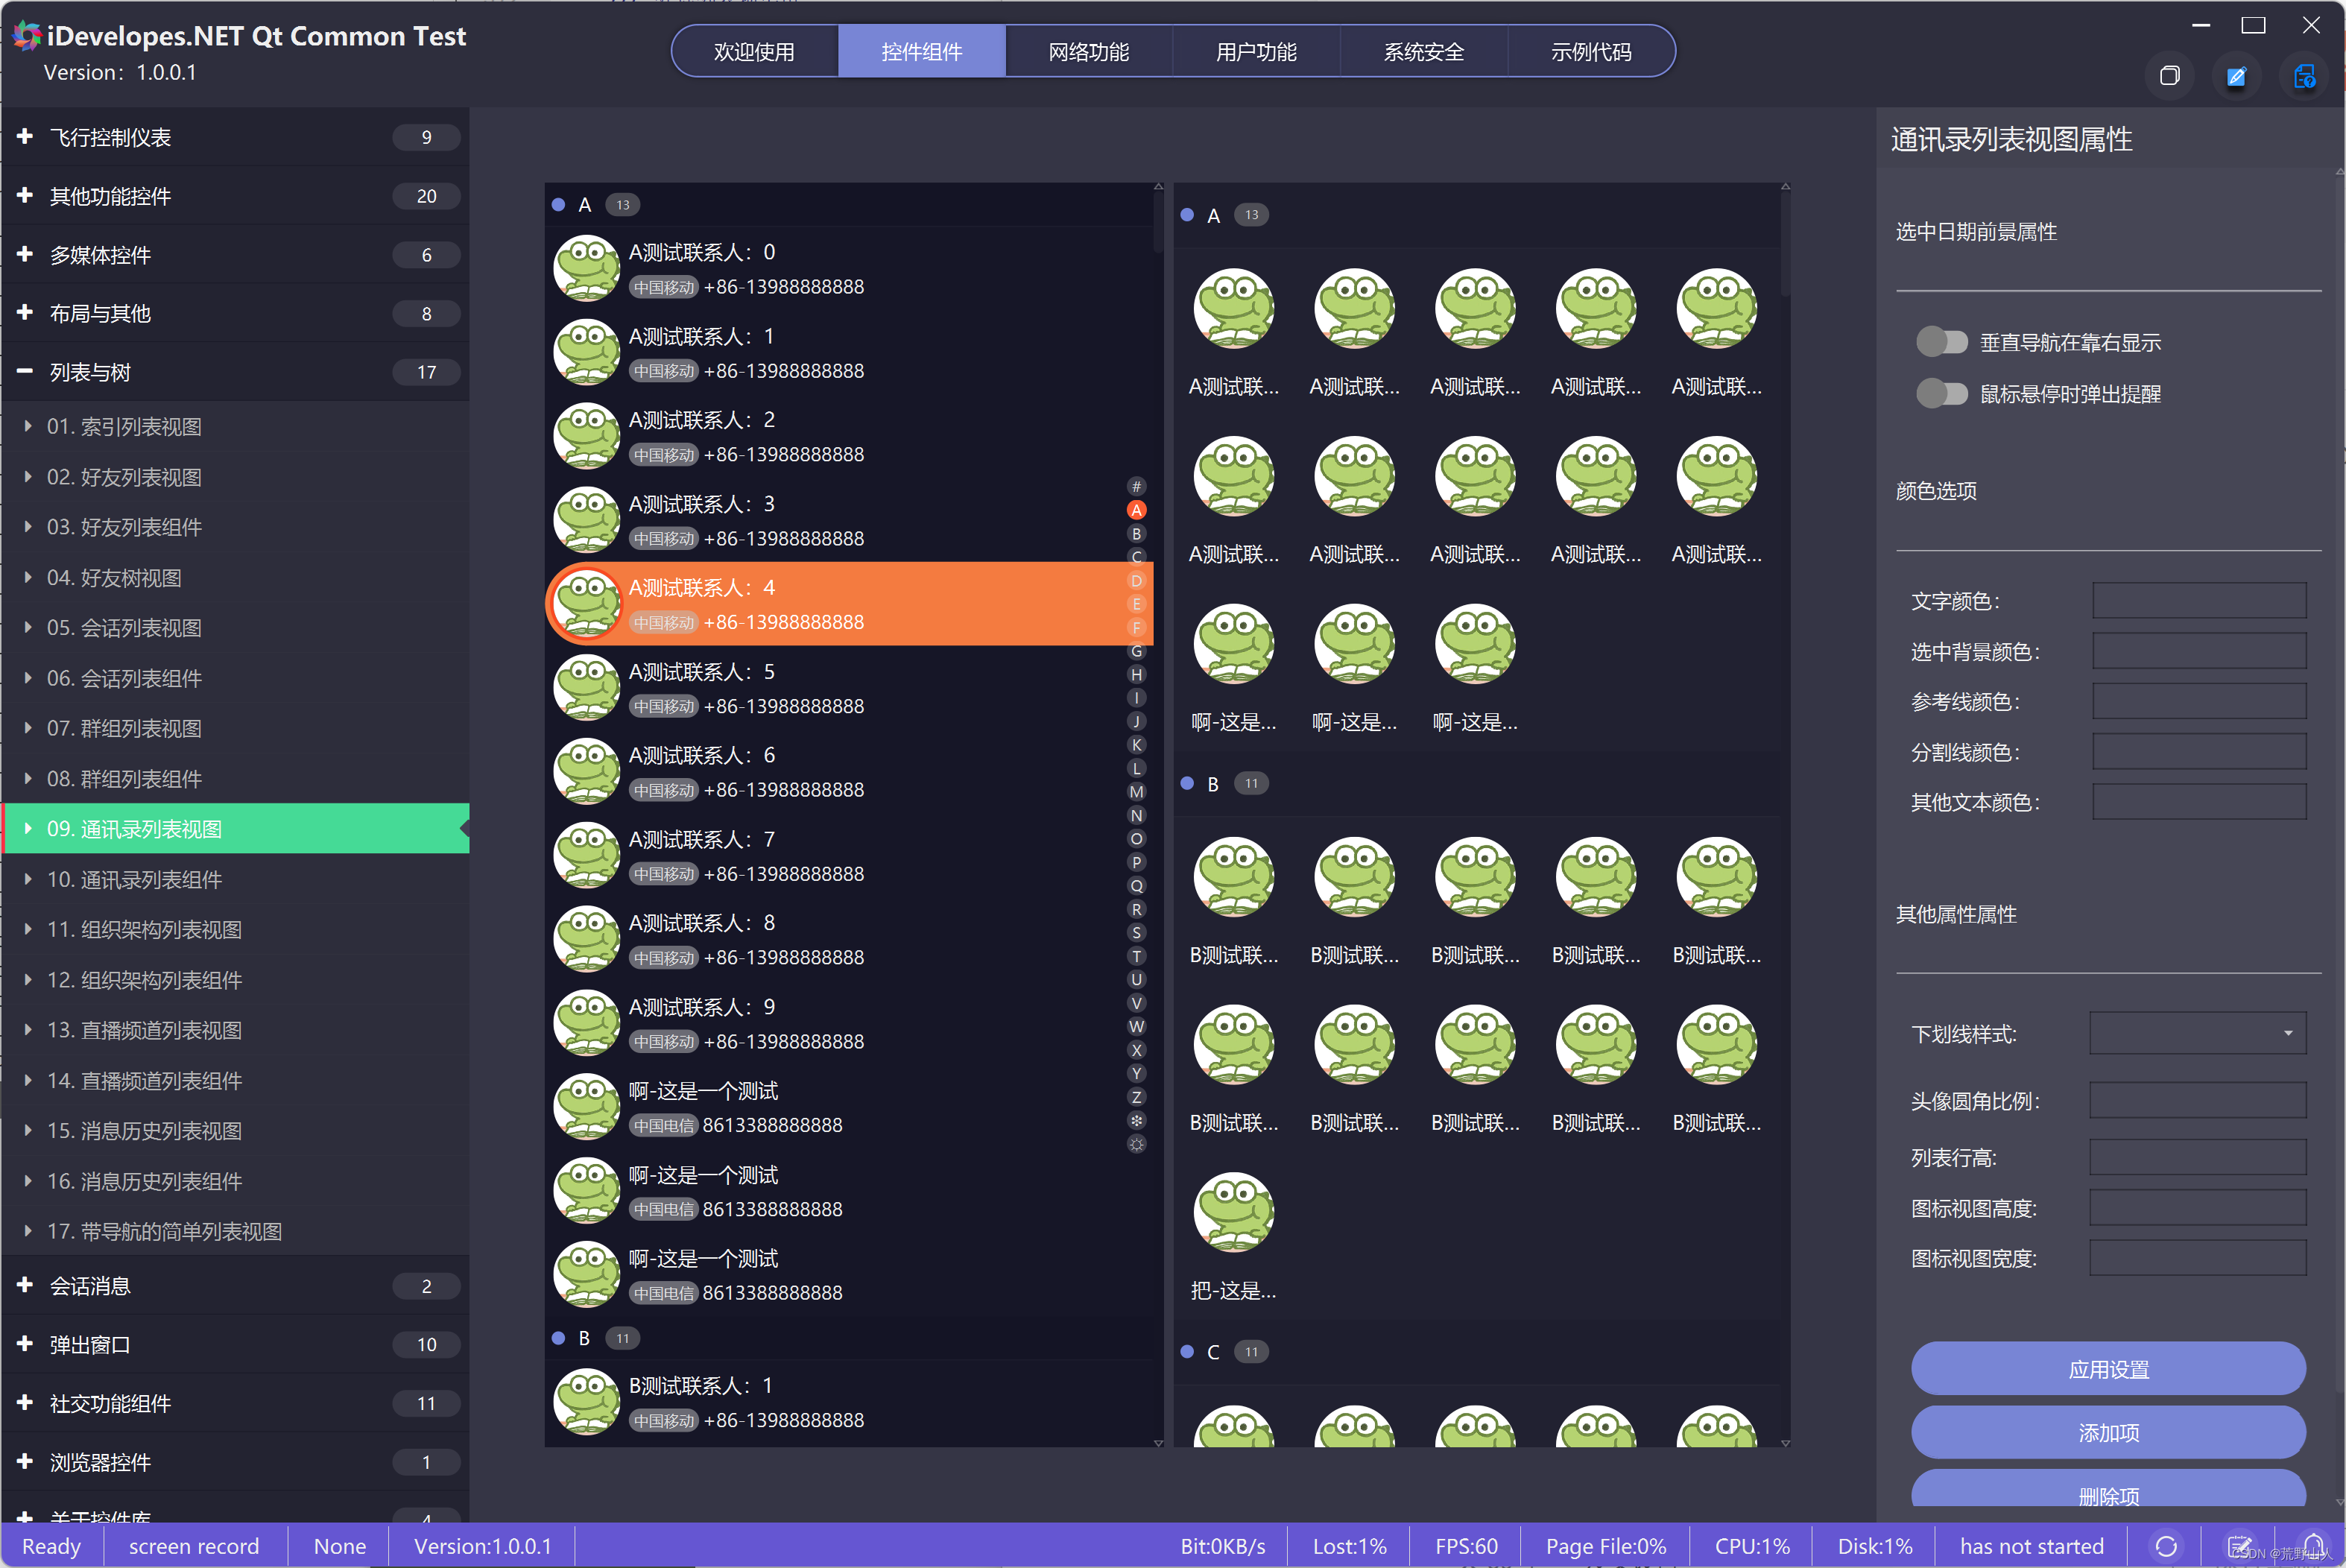
Task: Click the stacked windows icon in header
Action: pyautogui.click(x=2169, y=76)
